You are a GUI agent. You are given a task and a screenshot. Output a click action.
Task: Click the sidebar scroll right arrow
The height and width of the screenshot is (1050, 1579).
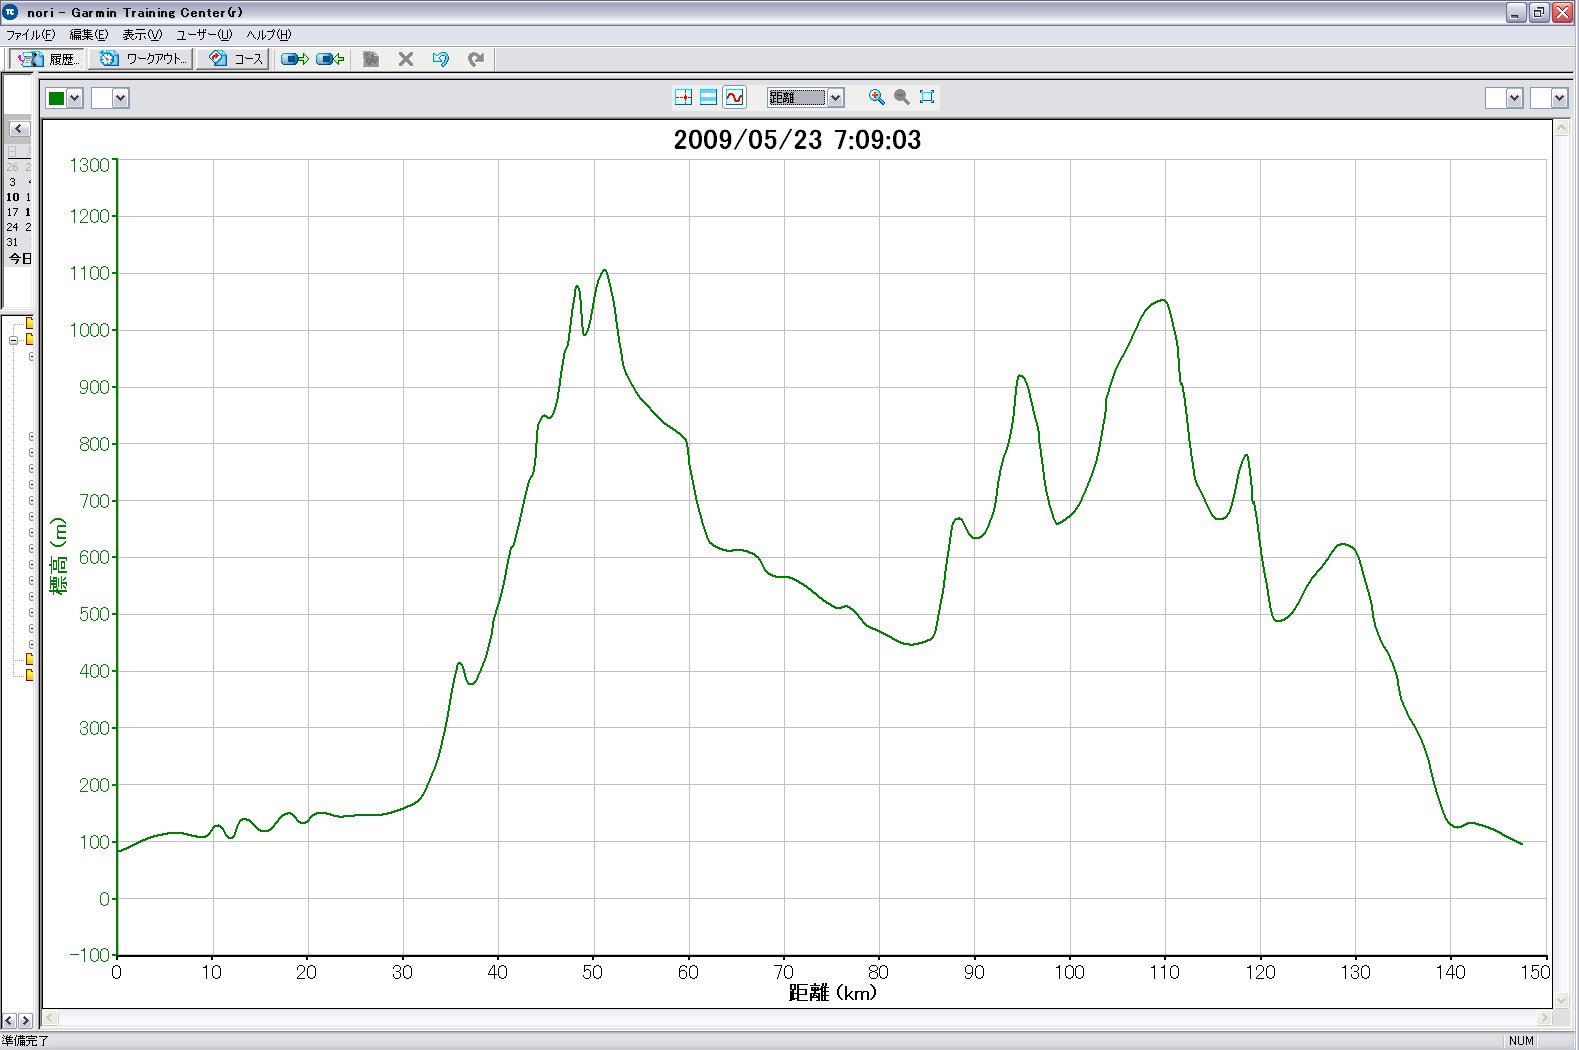26,1021
